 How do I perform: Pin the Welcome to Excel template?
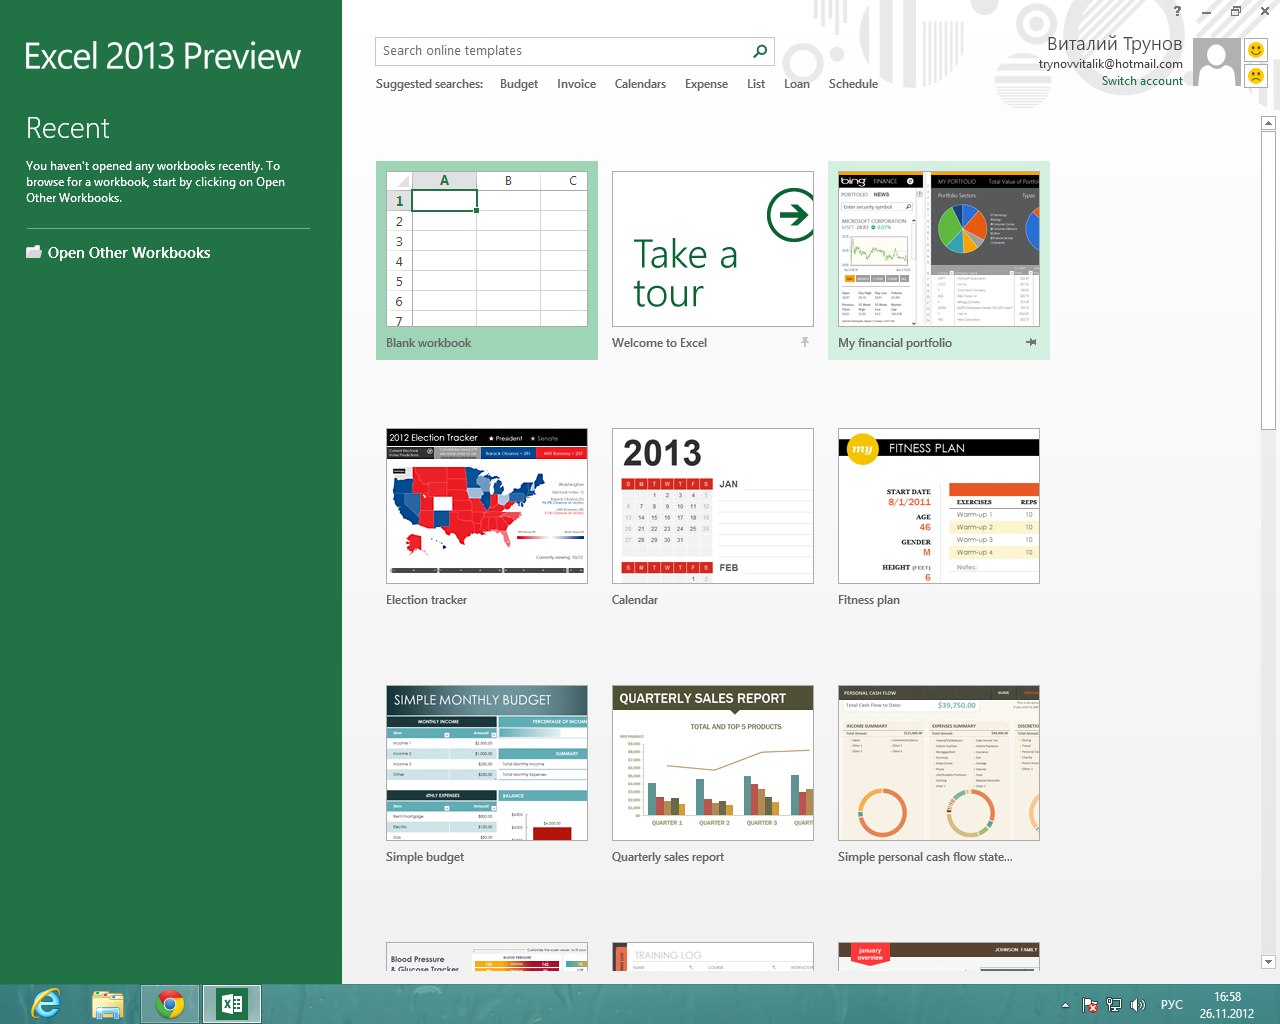[x=805, y=342]
